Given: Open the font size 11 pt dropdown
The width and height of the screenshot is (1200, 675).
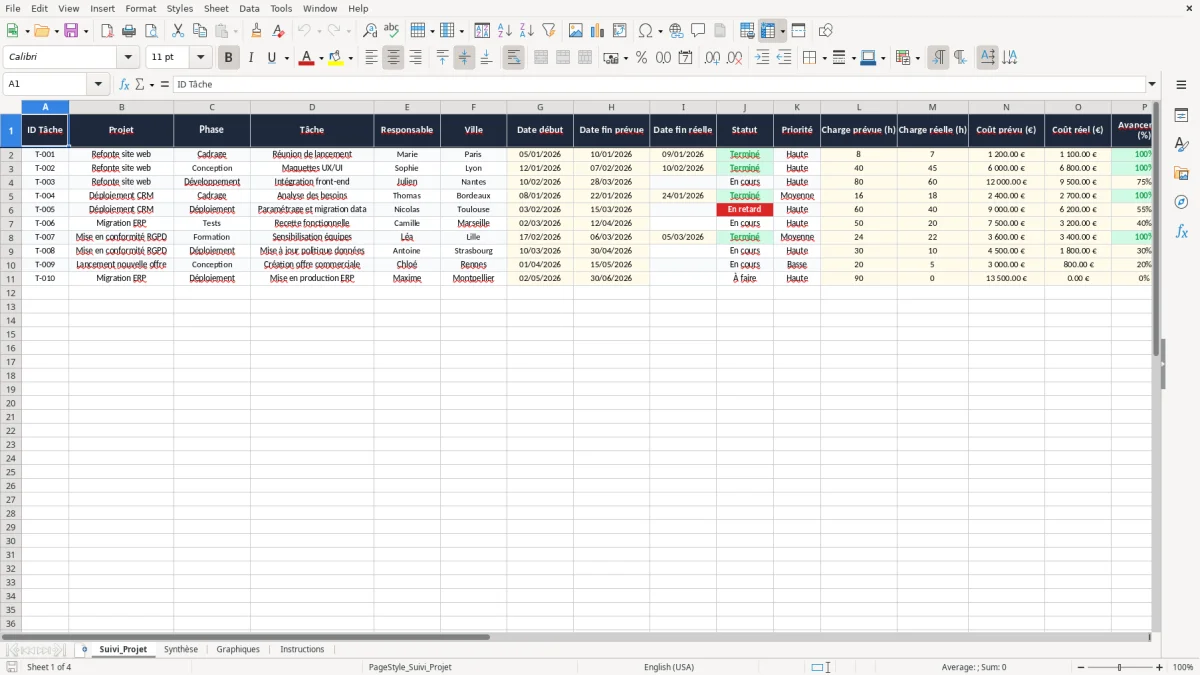Looking at the screenshot, I should click(200, 58).
